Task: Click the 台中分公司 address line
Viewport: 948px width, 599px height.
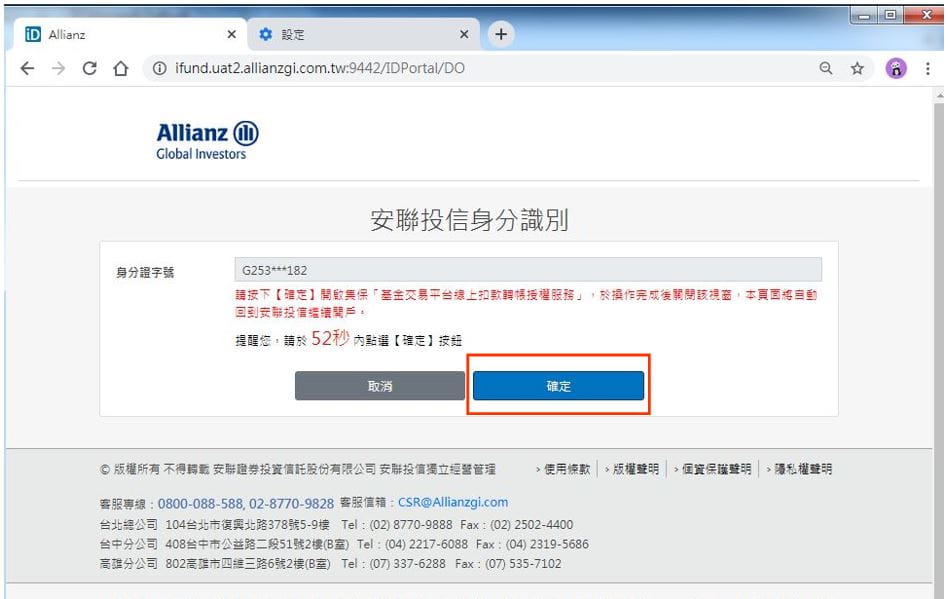Action: 344,544
